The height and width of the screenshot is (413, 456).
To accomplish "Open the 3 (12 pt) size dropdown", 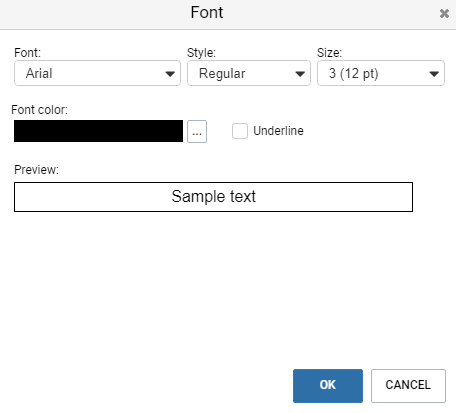I will (381, 73).
